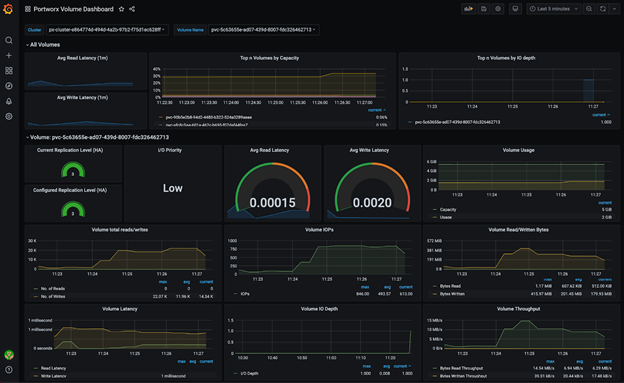Zoom out time range with magnifier icon
This screenshot has height=383, width=624.
tap(589, 9)
